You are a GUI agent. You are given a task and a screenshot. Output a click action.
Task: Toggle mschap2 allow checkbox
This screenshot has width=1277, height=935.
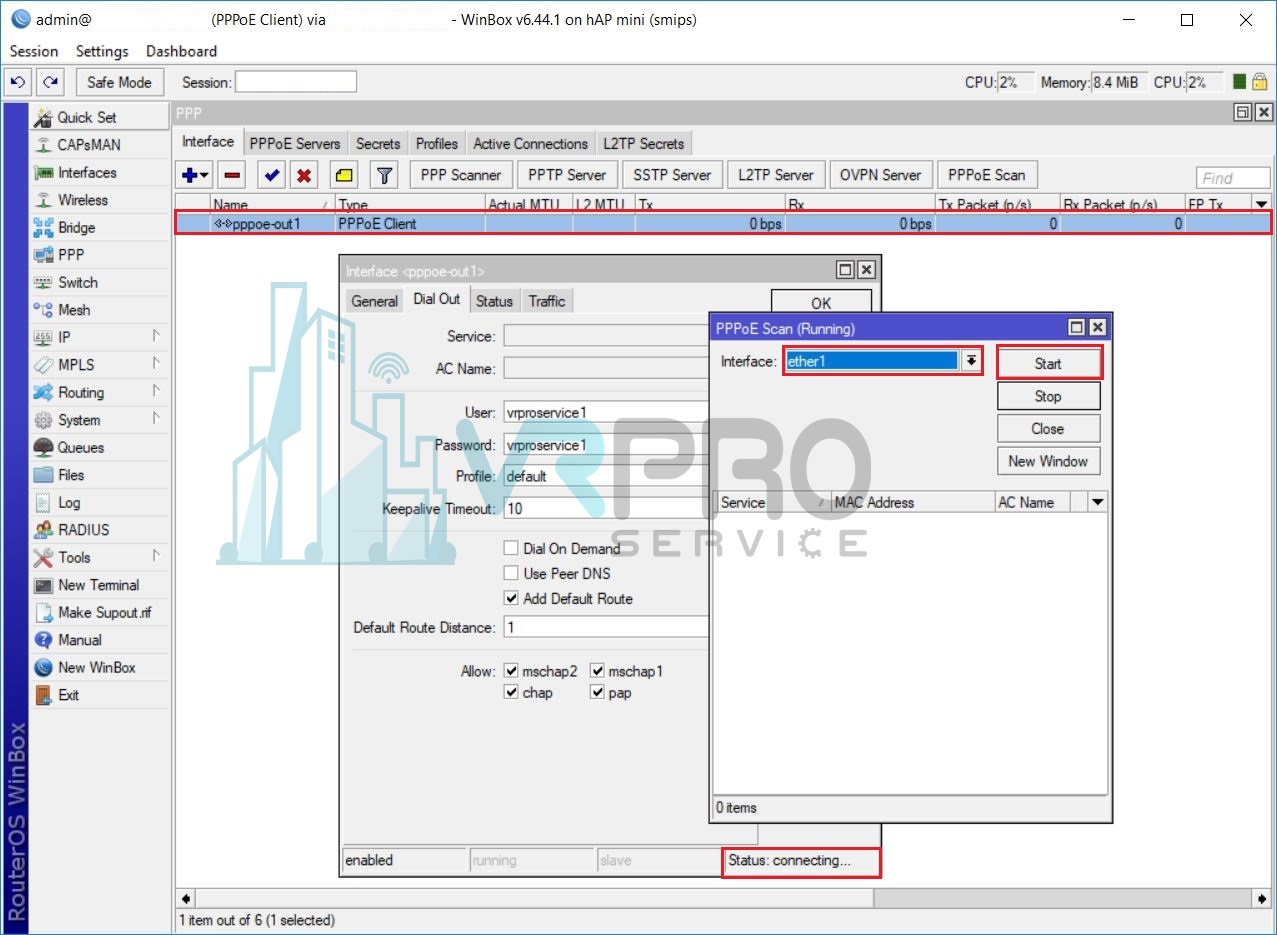[512, 671]
